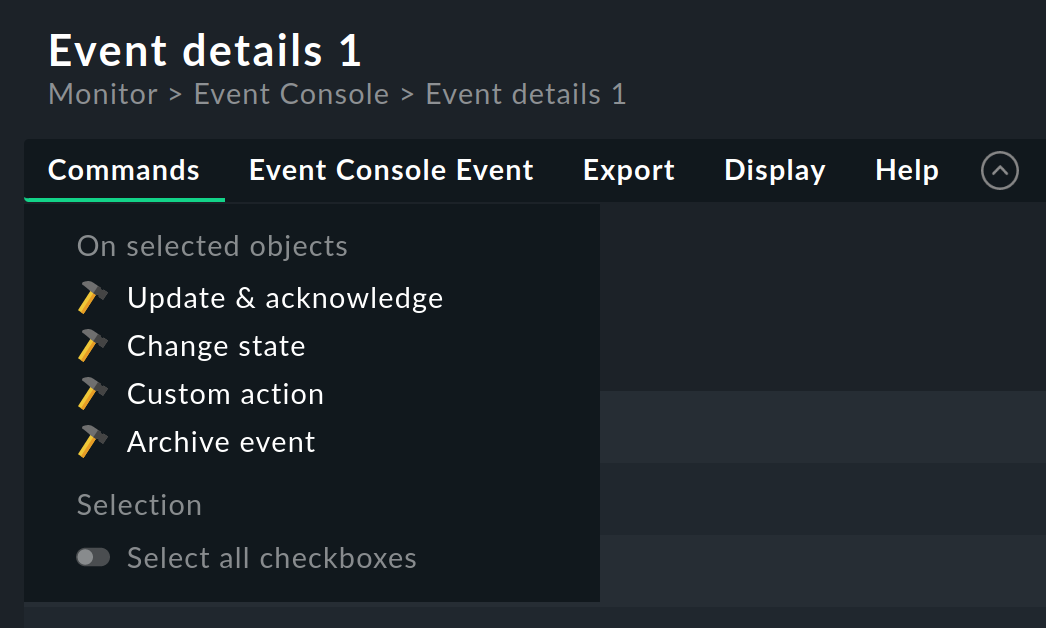Screen dimensions: 1046x628
Task: Close the open Commands menu
Action: coord(124,171)
